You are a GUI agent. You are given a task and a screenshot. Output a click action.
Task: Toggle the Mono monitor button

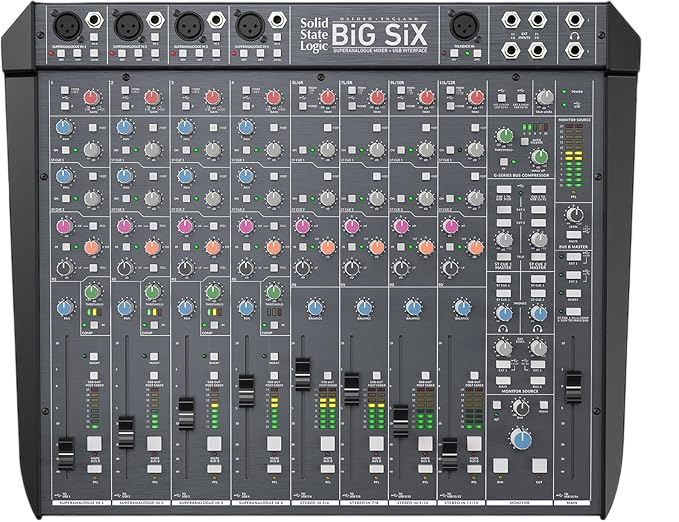[x=544, y=405]
